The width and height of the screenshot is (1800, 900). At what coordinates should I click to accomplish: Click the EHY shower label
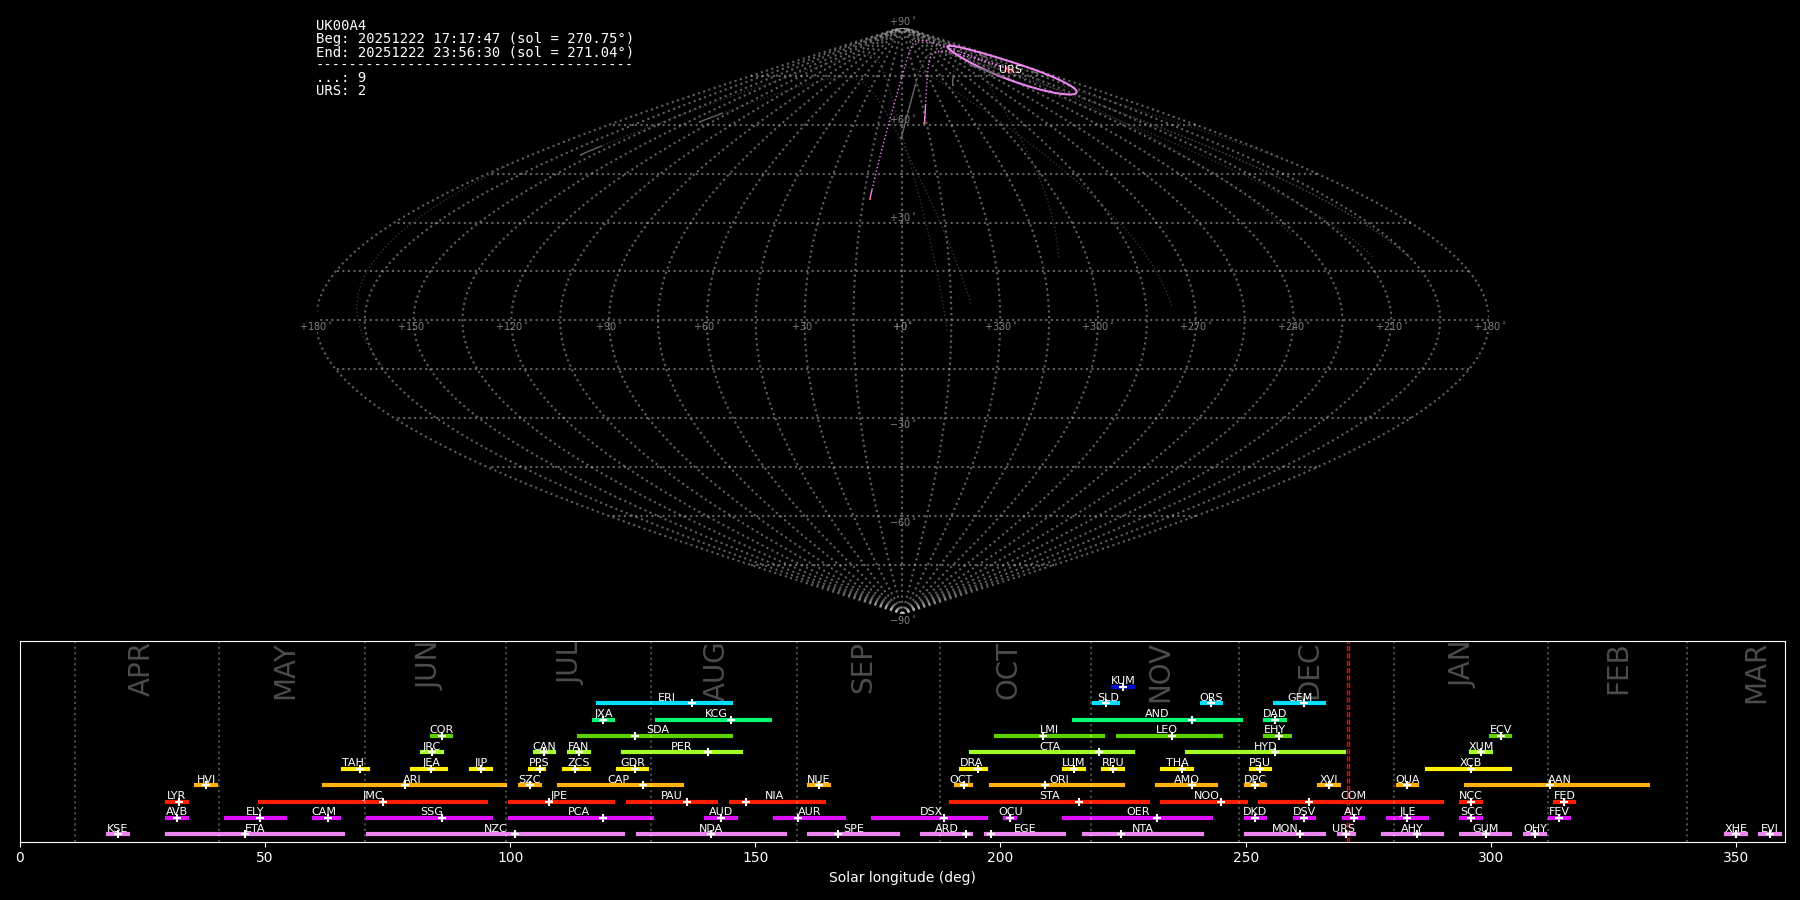[1275, 730]
